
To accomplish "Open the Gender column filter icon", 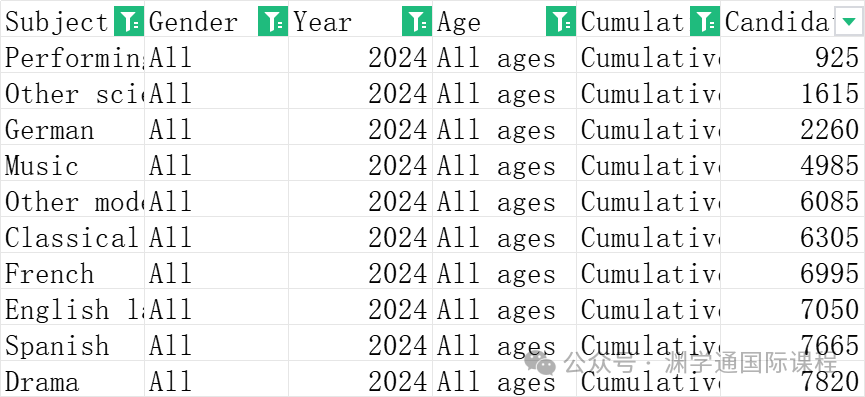I will click(273, 22).
